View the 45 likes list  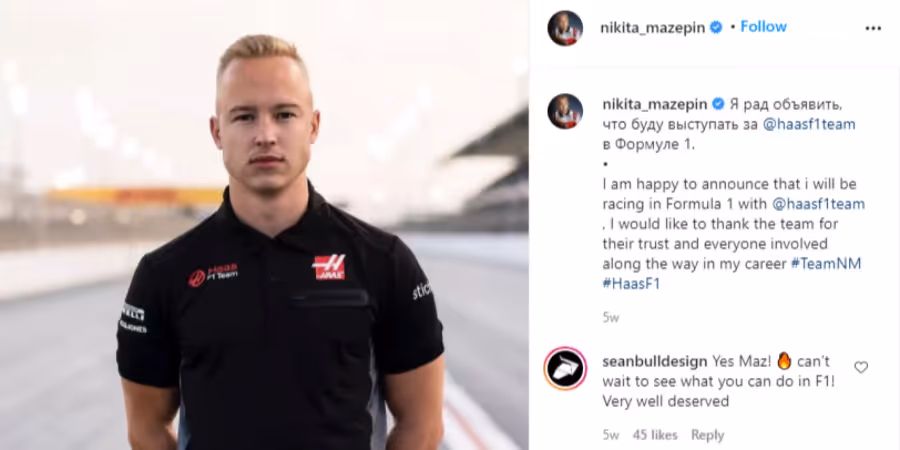(655, 435)
